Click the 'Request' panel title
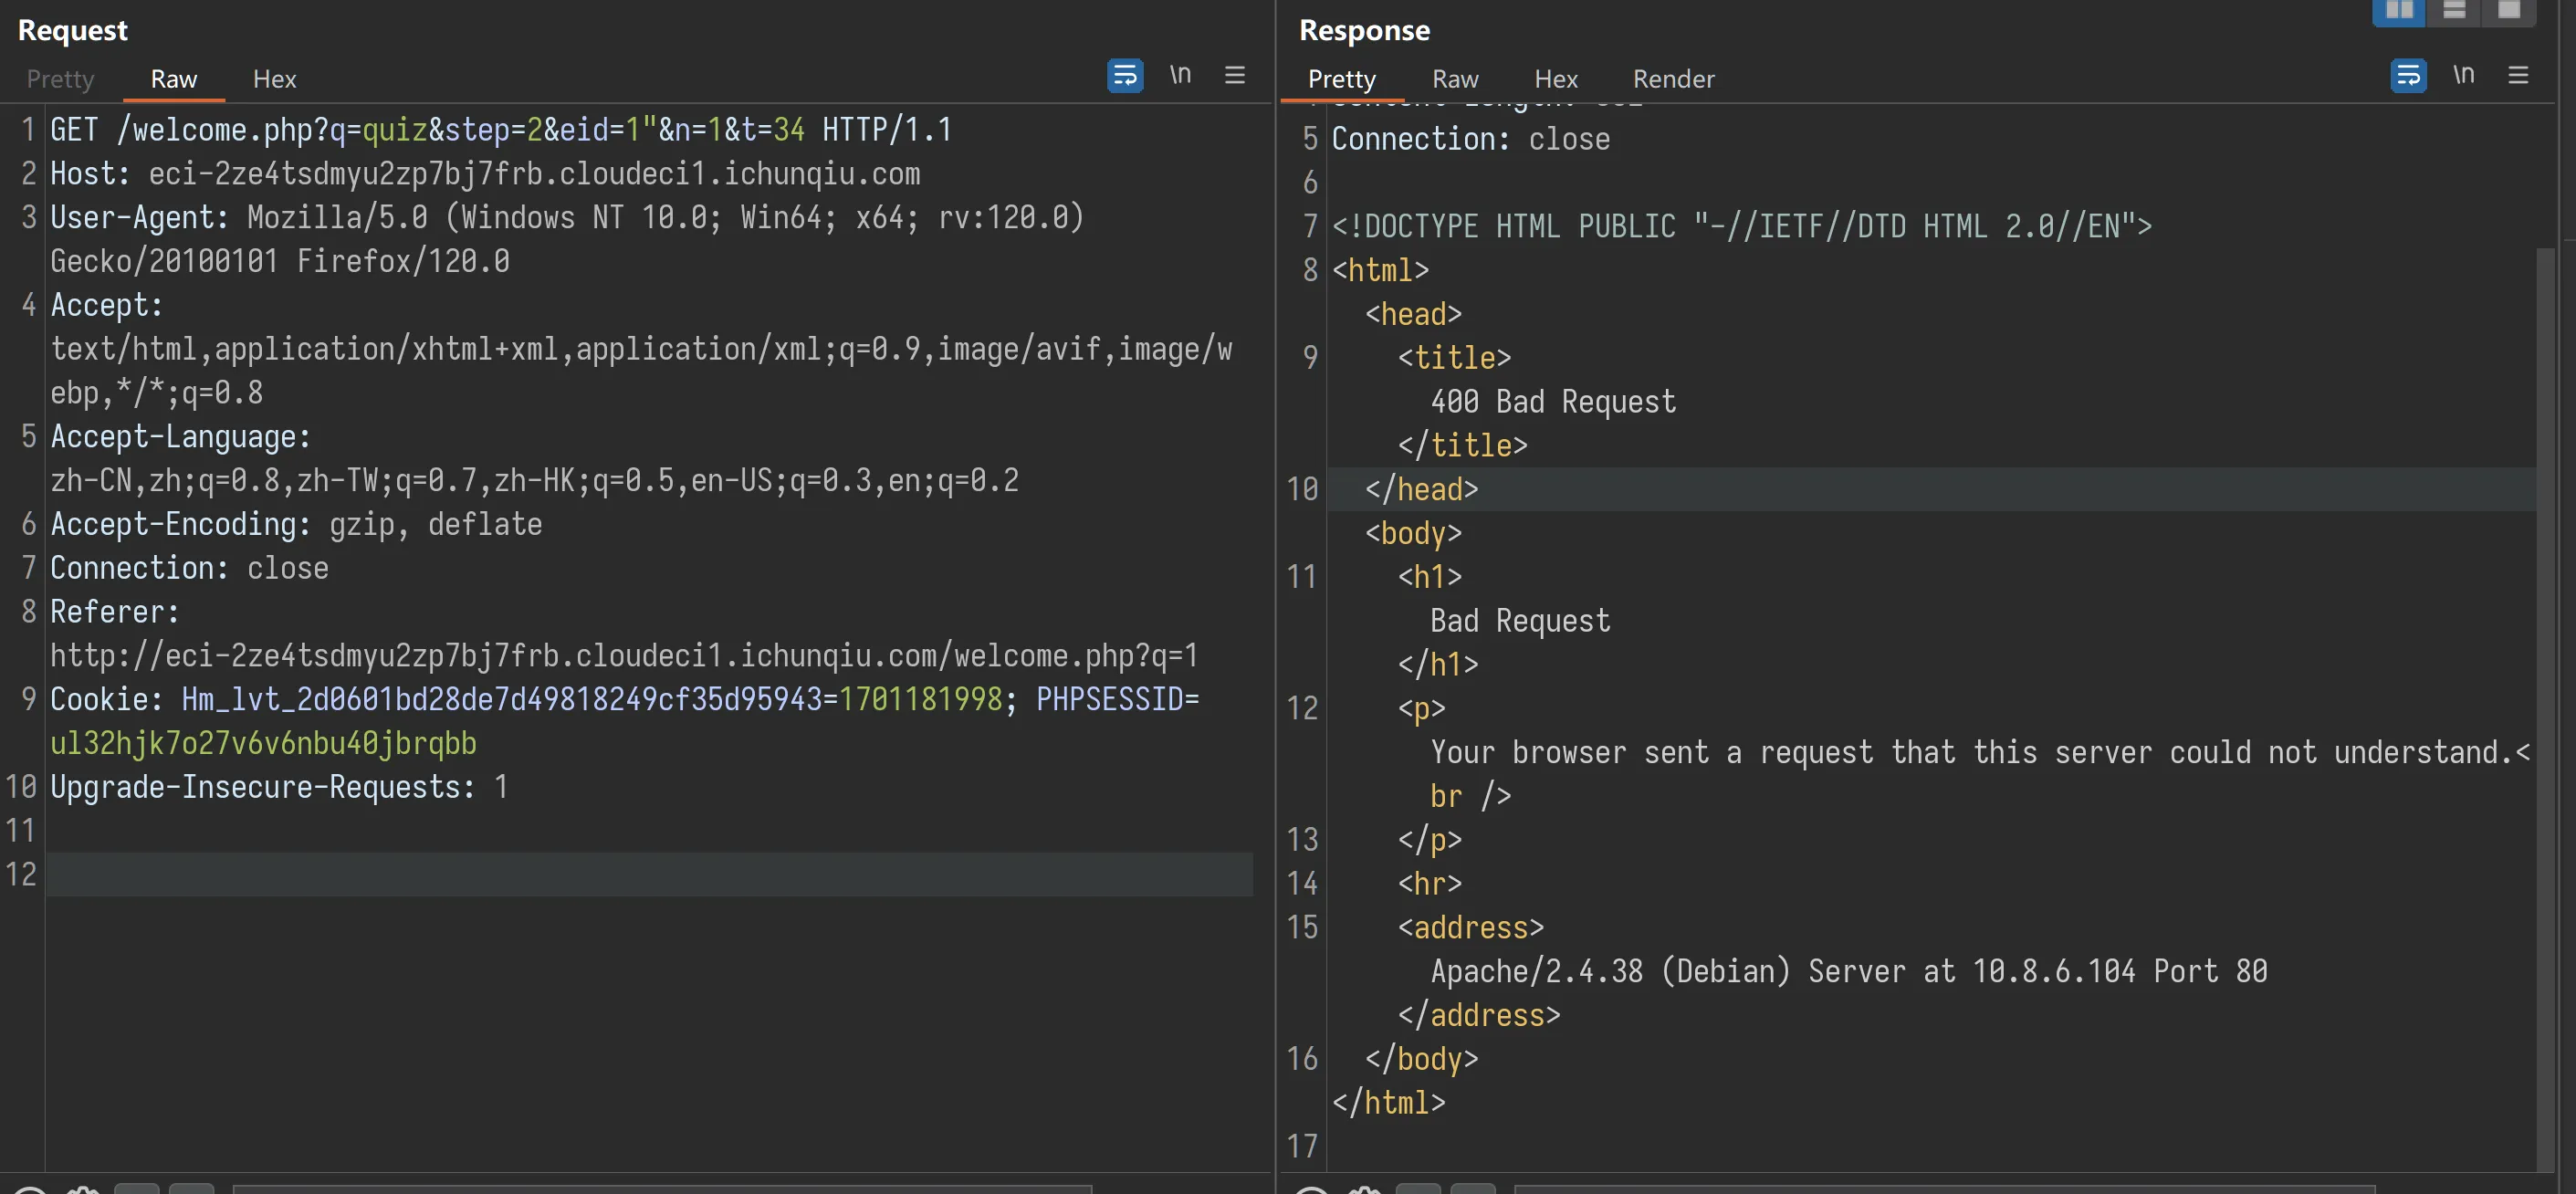This screenshot has width=2576, height=1194. [x=73, y=30]
